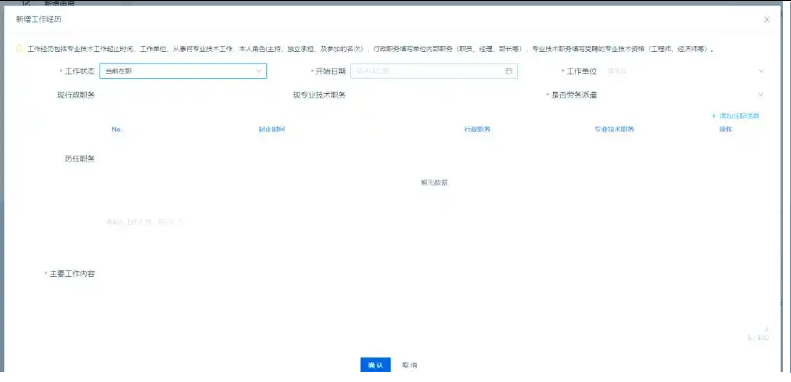Click the 取消 button
Viewport: 791px width, 382px height.
pyautogui.click(x=409, y=365)
